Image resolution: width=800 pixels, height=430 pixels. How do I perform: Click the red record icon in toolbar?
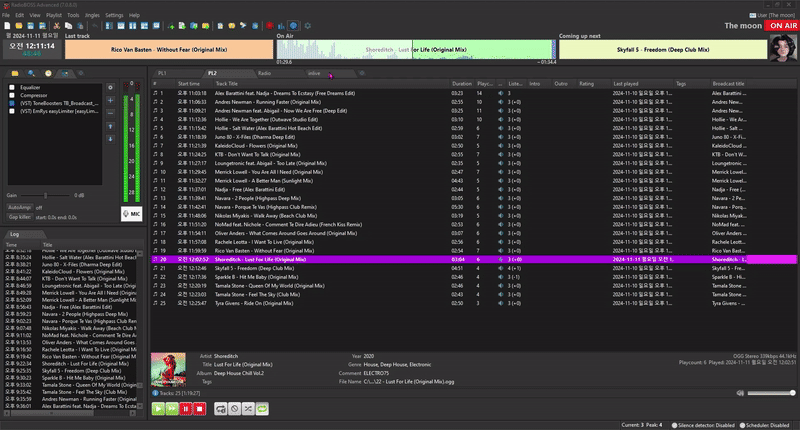pyautogui.click(x=269, y=25)
